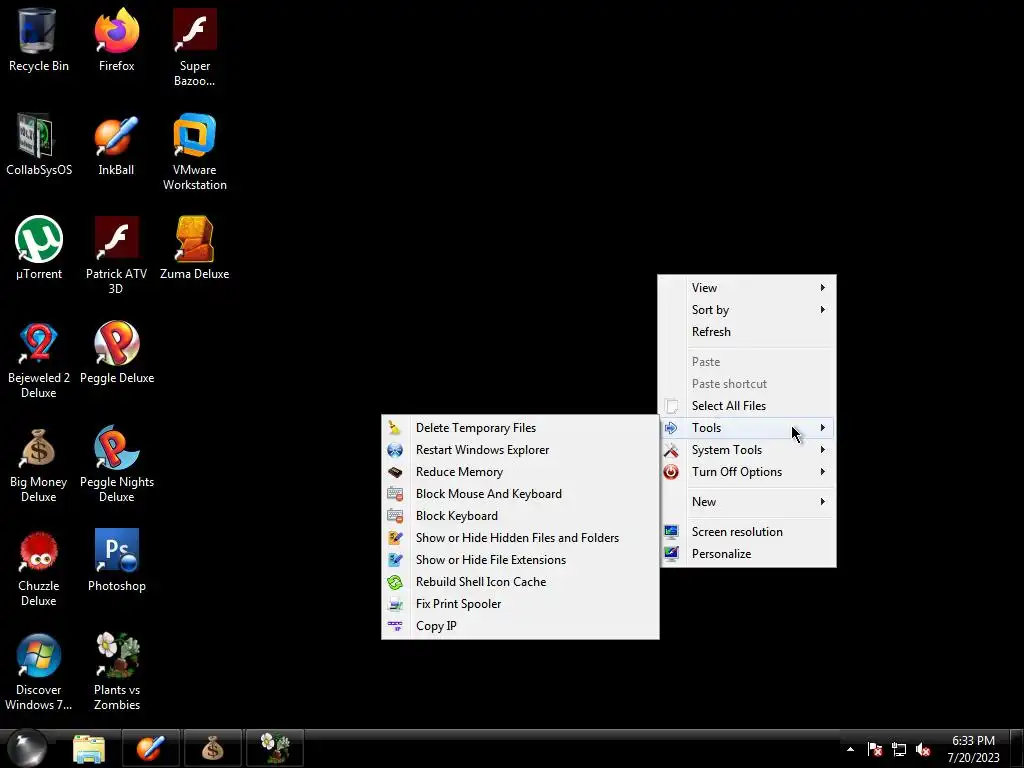Expand the Sort by submenu
The image size is (1024, 768).
747,310
